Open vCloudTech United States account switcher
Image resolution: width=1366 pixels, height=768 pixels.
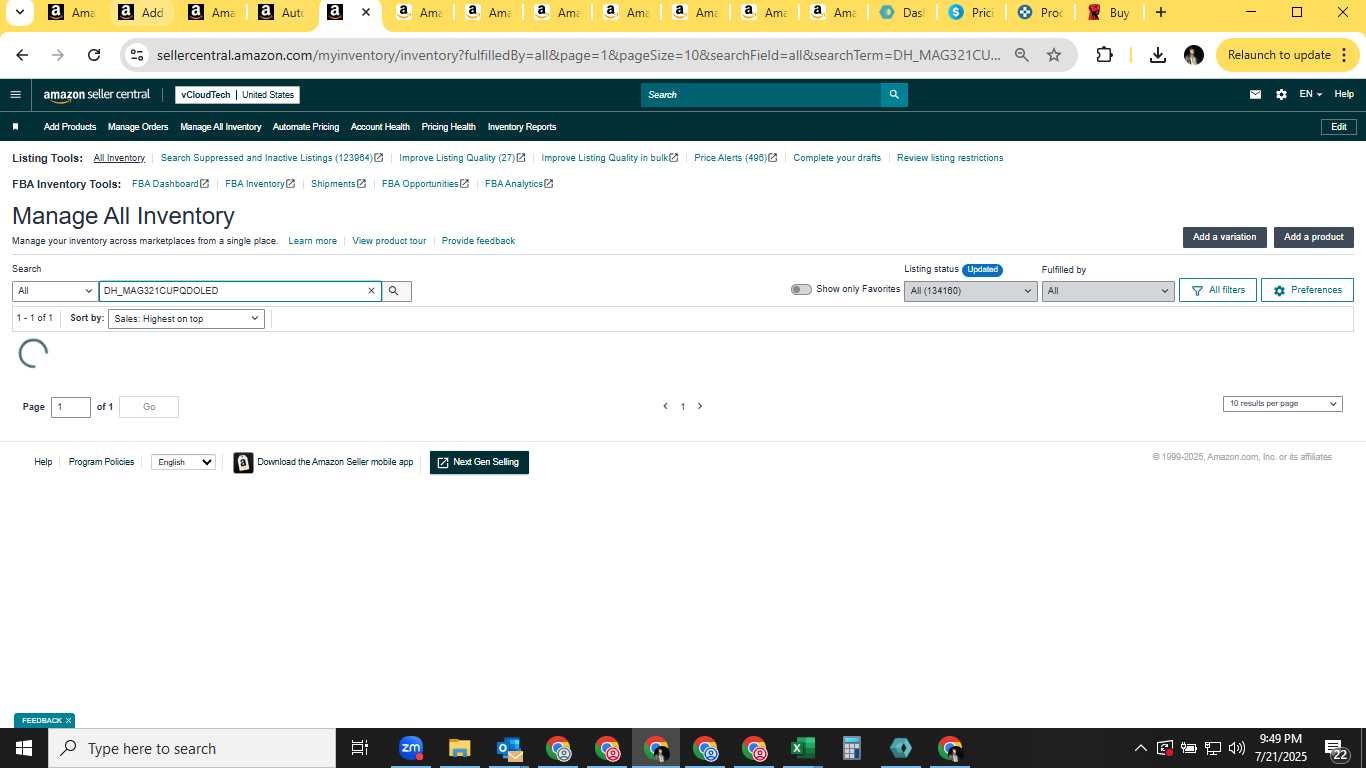[x=237, y=95]
